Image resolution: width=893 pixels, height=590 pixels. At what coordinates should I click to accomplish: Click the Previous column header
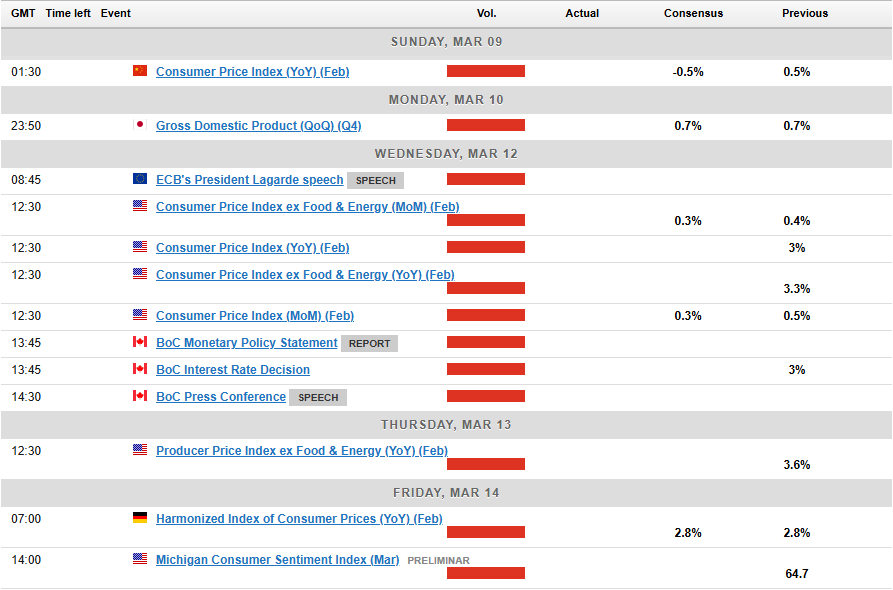pyautogui.click(x=805, y=13)
